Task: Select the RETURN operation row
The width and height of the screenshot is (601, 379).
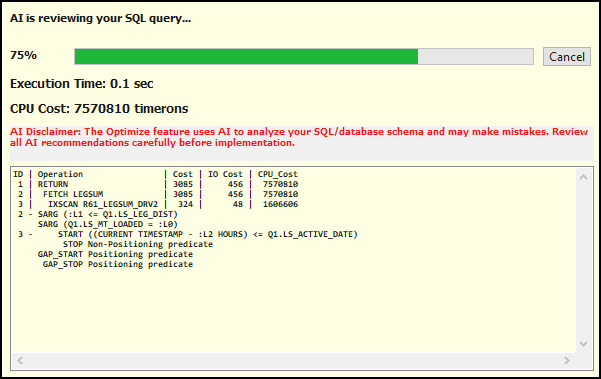Action: coord(156,184)
